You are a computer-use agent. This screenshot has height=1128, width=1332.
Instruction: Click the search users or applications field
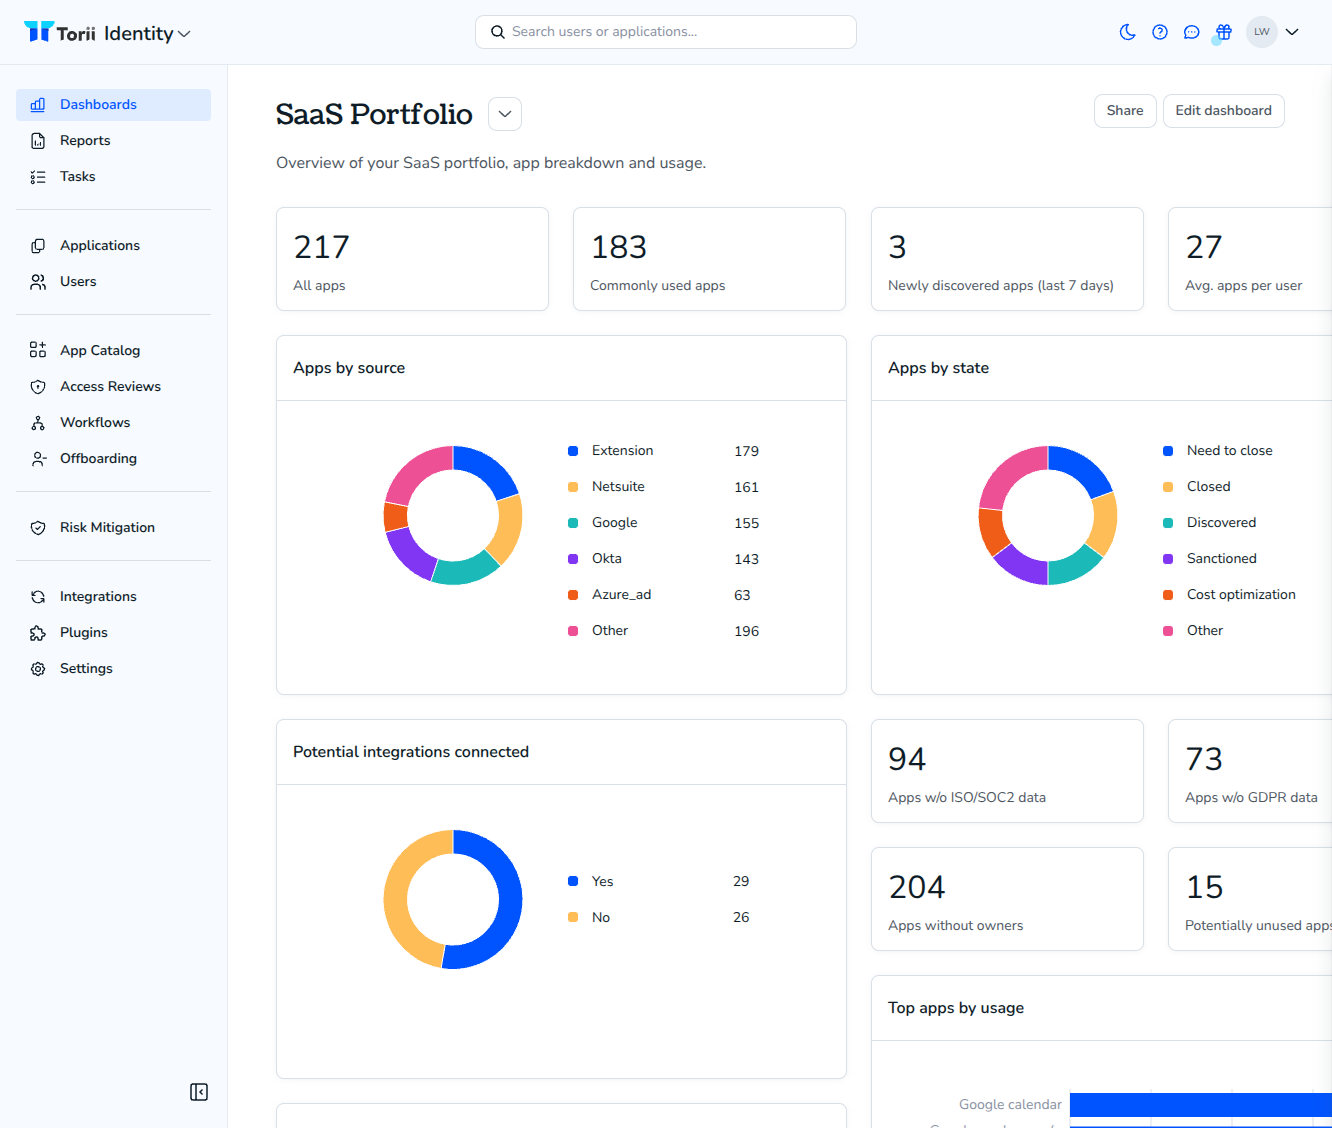666,32
